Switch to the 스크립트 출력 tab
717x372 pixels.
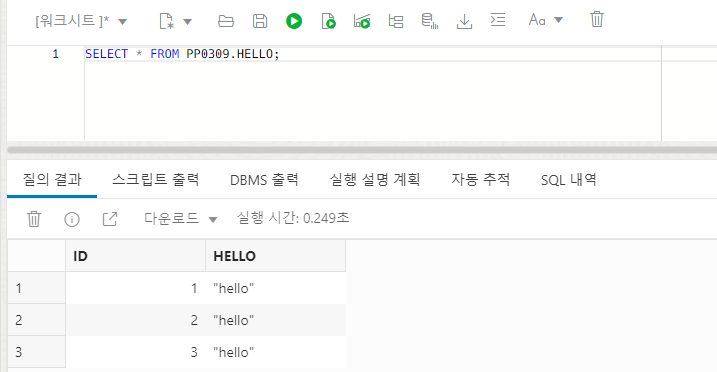click(x=155, y=180)
